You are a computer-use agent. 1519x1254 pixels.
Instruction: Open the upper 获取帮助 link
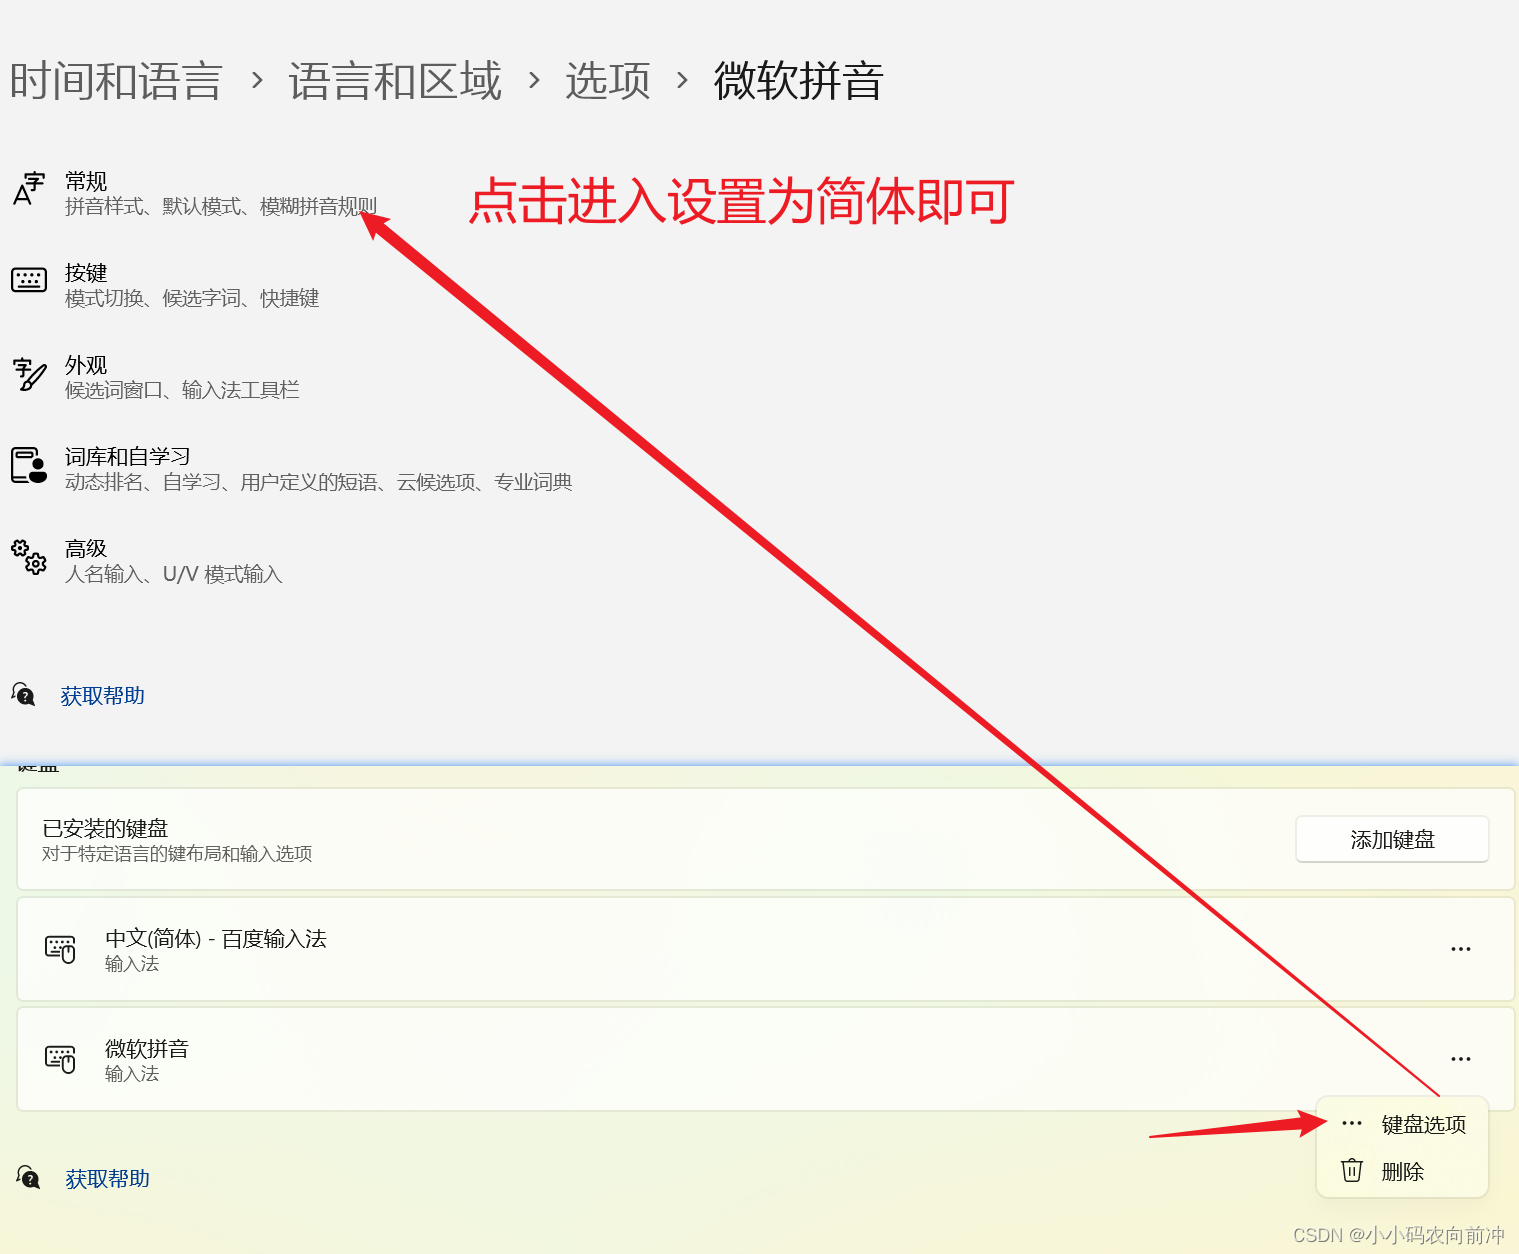102,696
